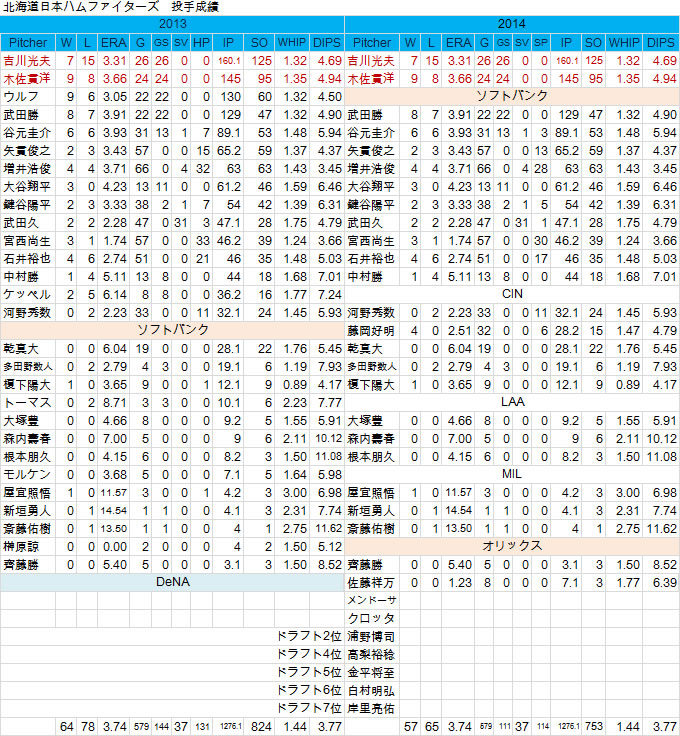Select the title 北海道日本ハムファイターズ 投手成績
The height and width of the screenshot is (736, 680).
point(111,7)
